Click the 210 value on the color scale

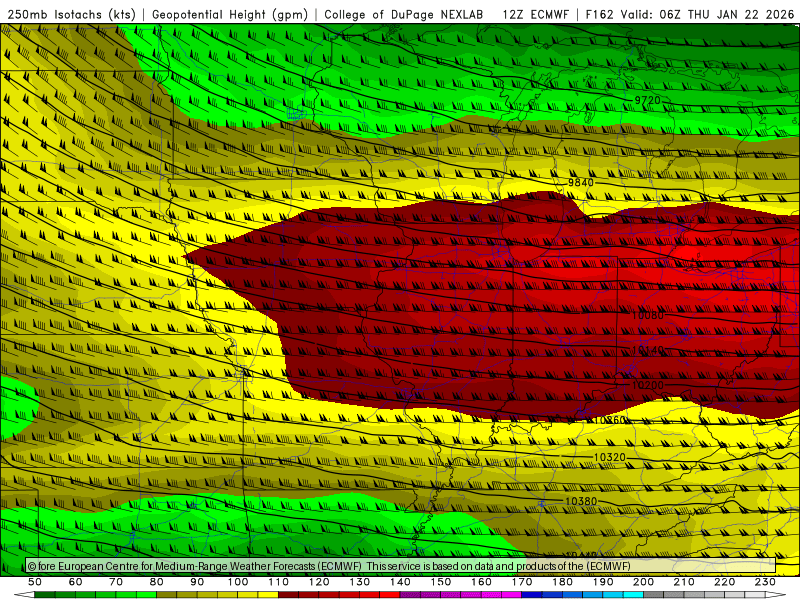pos(685,582)
